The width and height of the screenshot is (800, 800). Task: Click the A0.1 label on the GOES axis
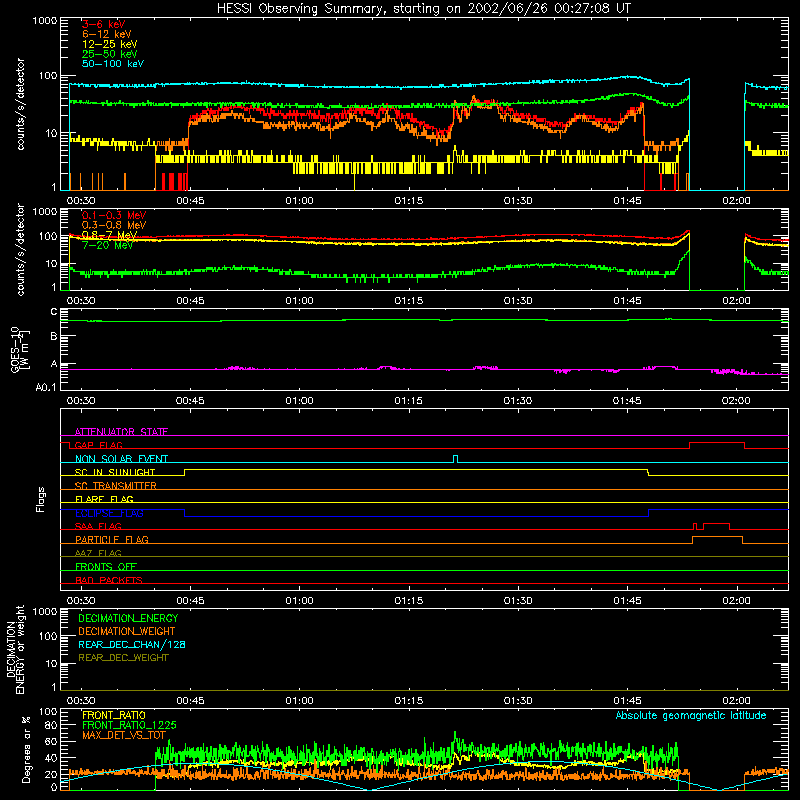pos(46,387)
